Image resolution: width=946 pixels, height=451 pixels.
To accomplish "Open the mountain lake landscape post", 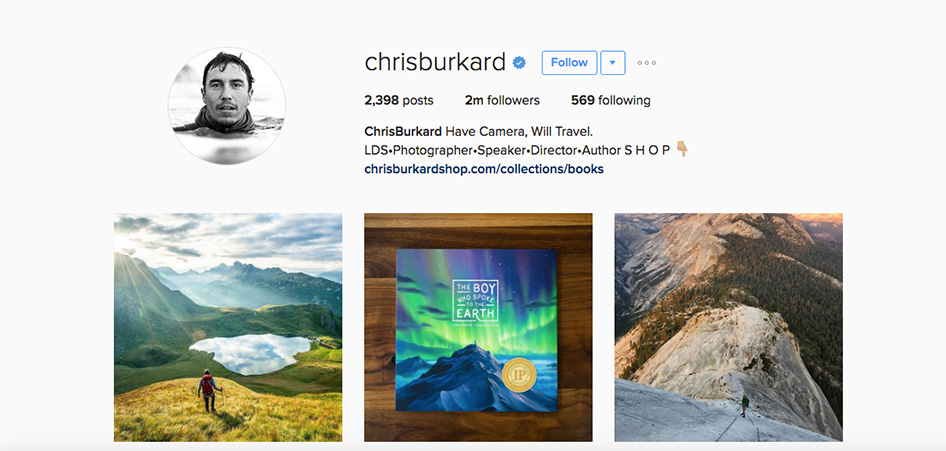I will (228, 327).
